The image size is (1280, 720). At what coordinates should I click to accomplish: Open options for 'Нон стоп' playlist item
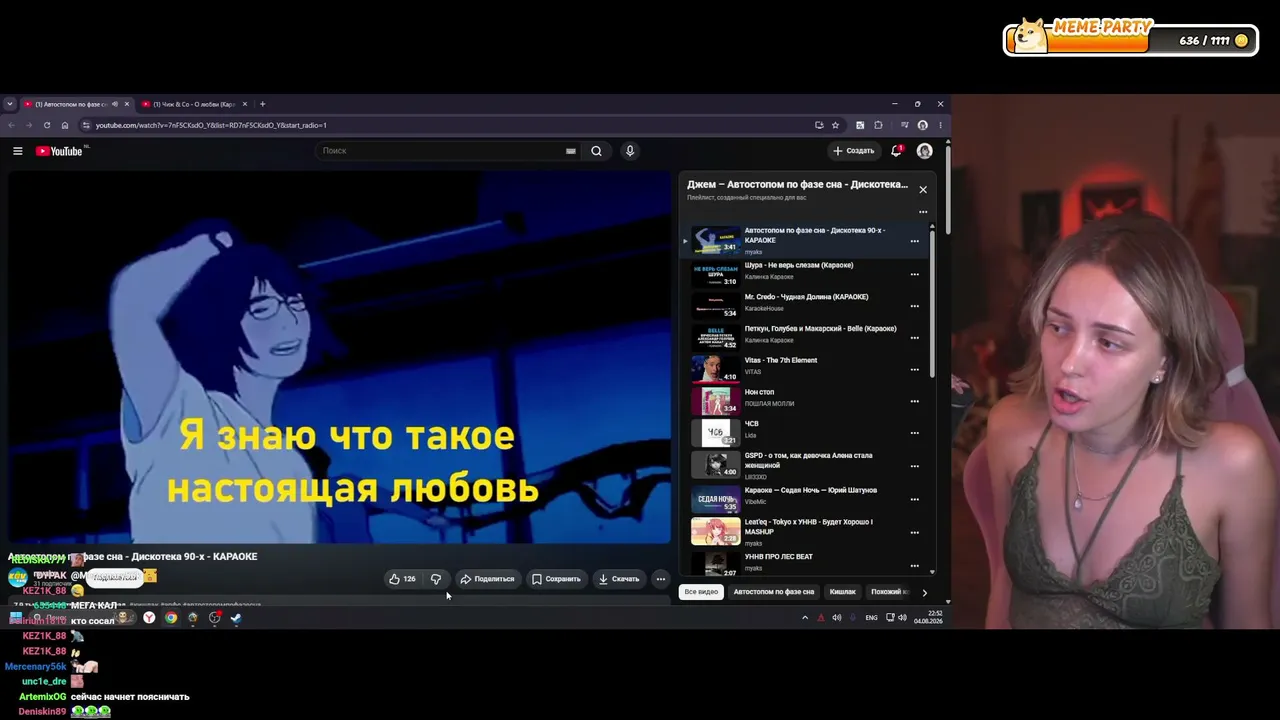[x=914, y=401]
